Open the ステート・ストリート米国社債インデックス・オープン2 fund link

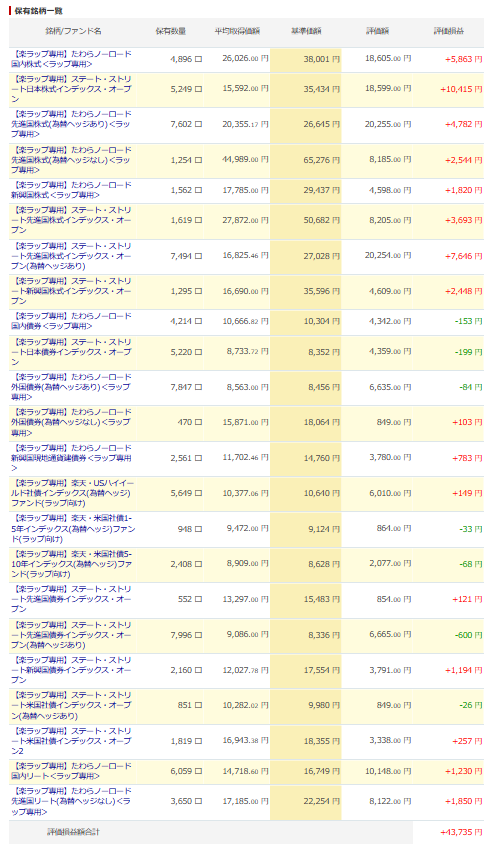point(72,741)
